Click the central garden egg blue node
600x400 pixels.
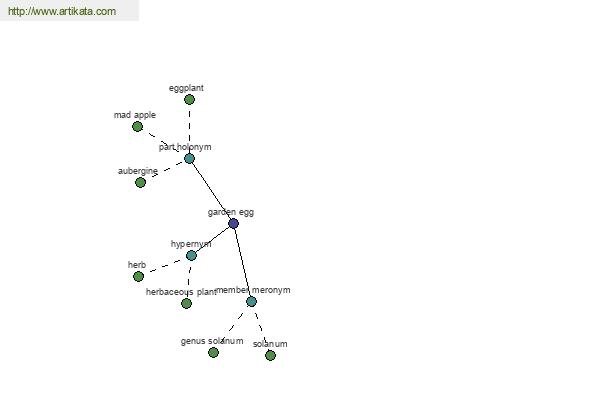coord(233,223)
